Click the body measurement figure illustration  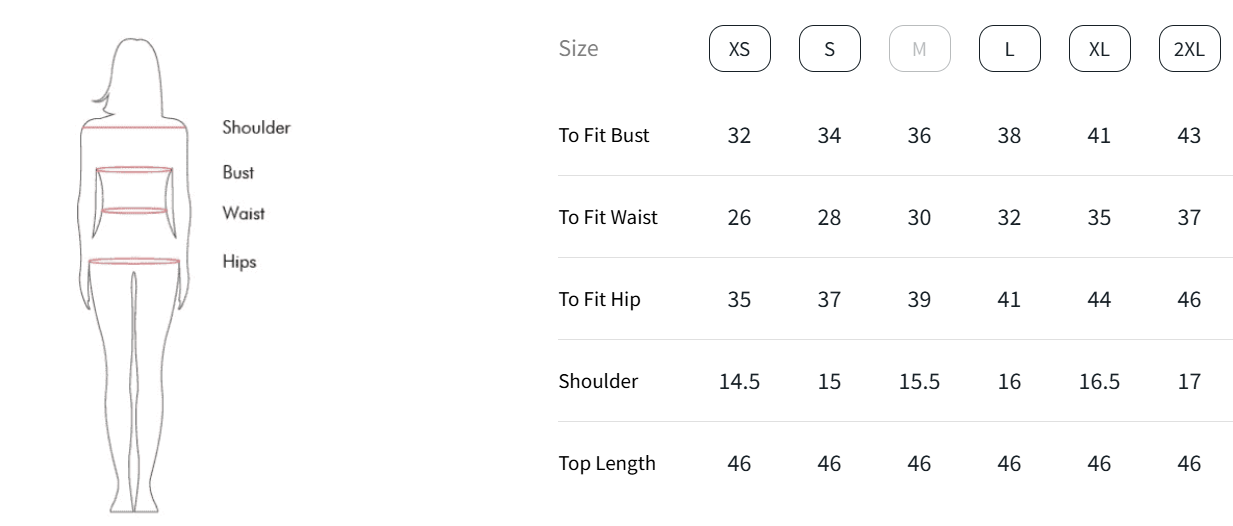click(x=134, y=275)
